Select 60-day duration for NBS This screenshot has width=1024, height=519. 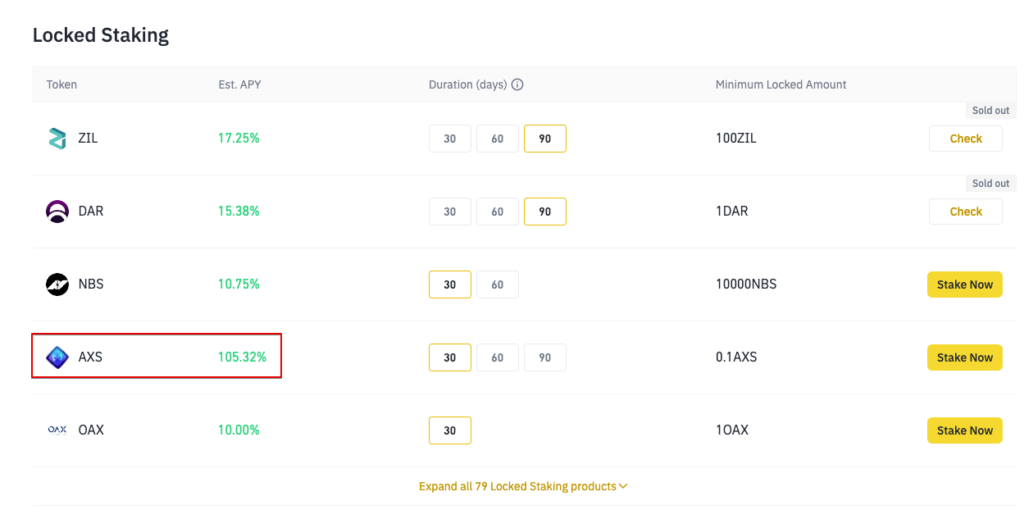click(498, 285)
